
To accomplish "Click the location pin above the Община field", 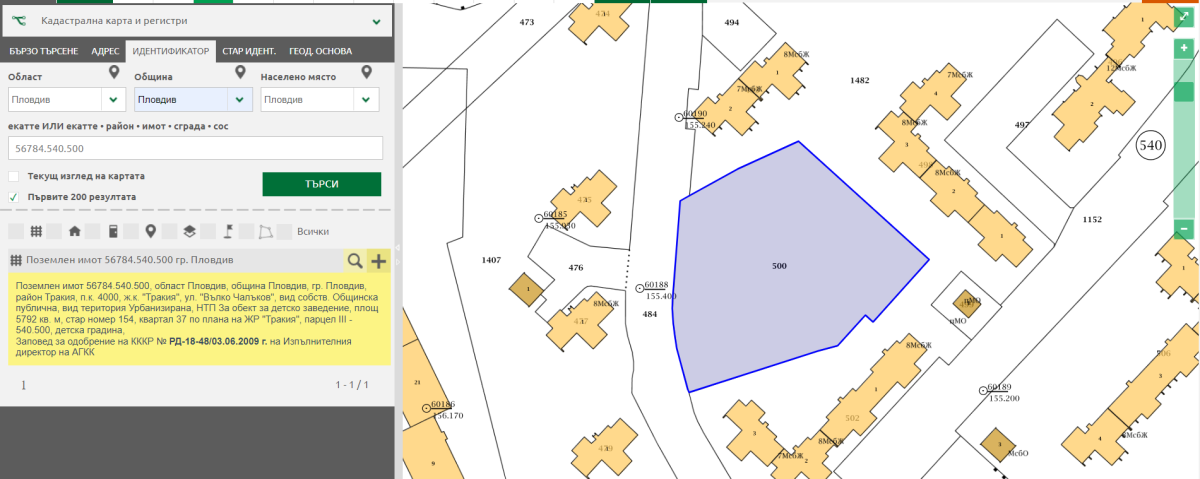I will pyautogui.click(x=240, y=73).
